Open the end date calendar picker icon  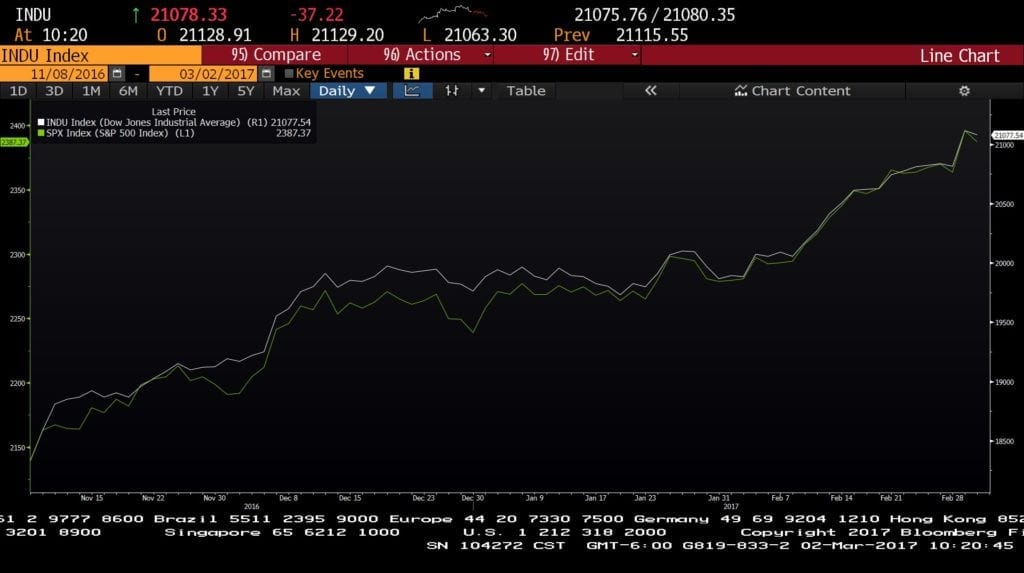[266, 73]
